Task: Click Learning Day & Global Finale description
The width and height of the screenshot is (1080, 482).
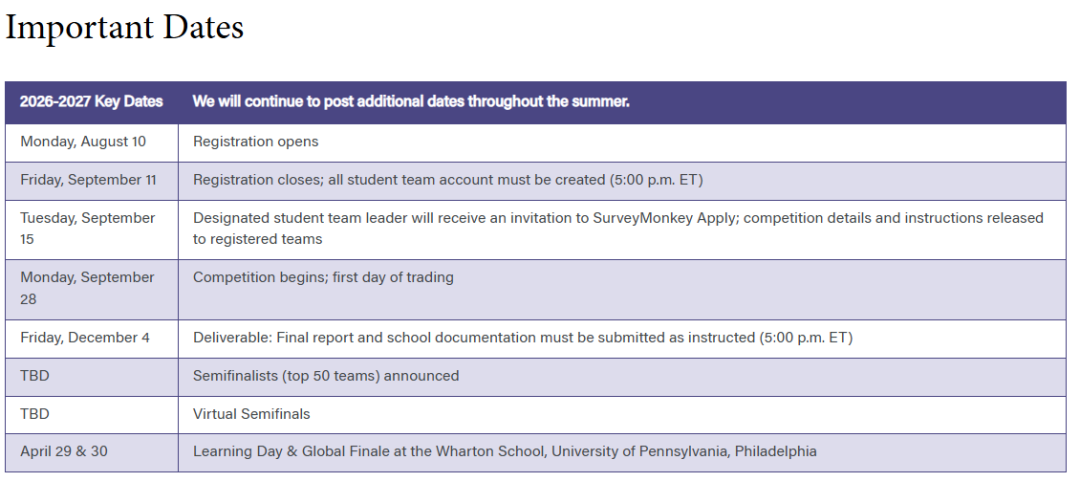Action: point(505,452)
